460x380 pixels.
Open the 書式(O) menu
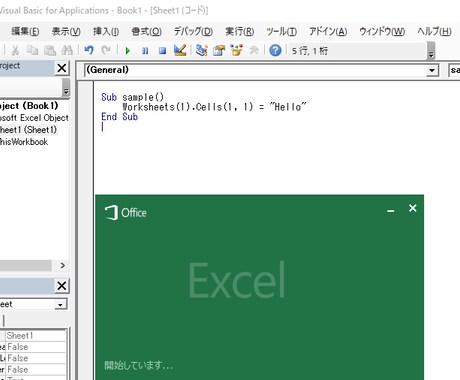pos(147,31)
